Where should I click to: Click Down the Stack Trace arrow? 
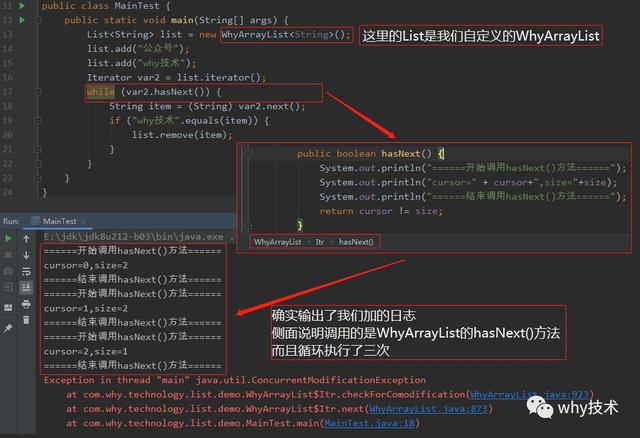[26, 255]
